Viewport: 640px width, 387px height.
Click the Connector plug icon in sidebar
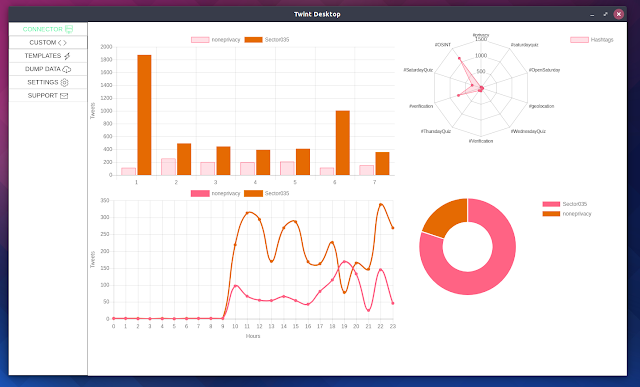pyautogui.click(x=69, y=29)
